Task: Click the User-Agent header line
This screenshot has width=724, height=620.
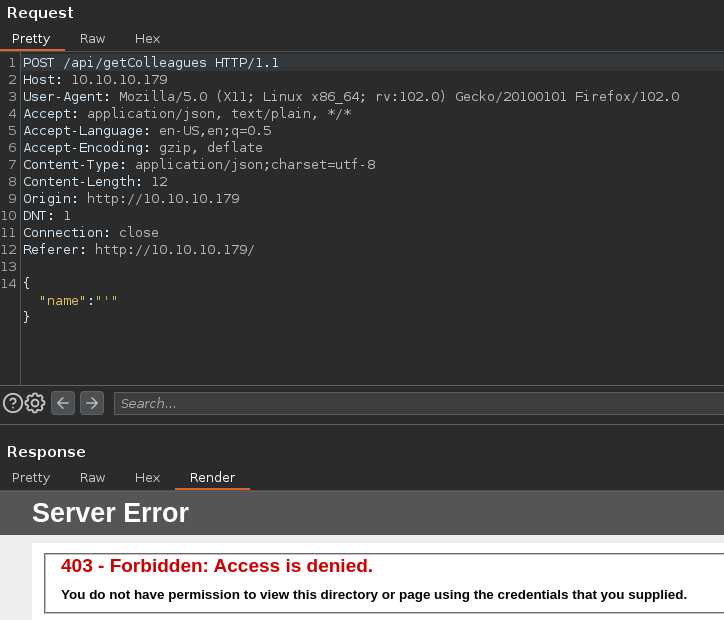Action: 350,96
